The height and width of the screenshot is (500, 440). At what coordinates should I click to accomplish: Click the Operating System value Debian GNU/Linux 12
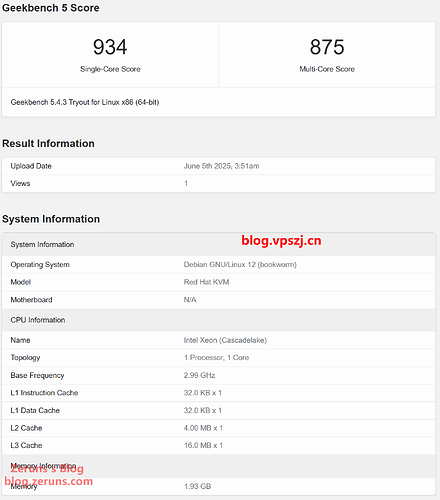point(240,265)
